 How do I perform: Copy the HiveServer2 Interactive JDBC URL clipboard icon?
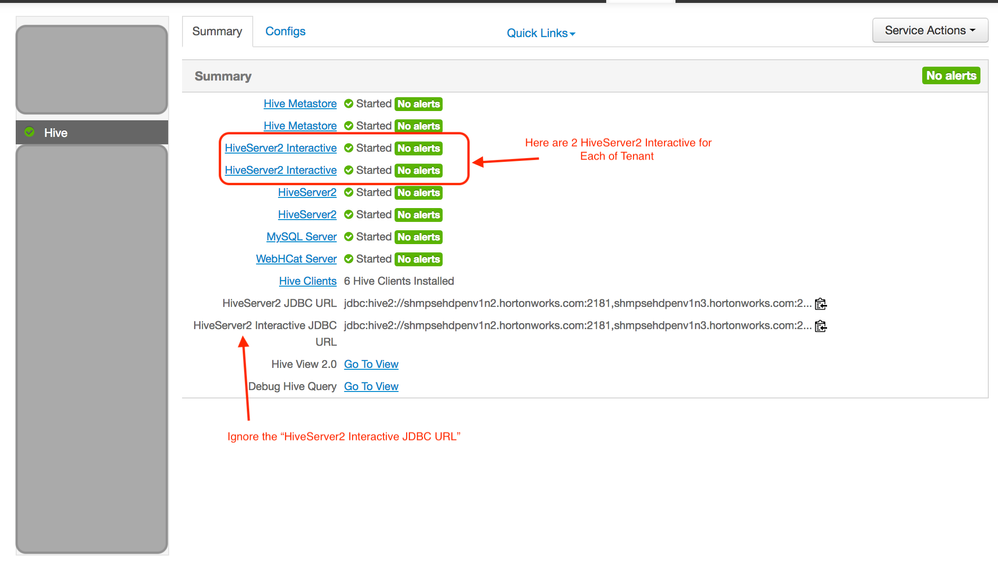[821, 326]
